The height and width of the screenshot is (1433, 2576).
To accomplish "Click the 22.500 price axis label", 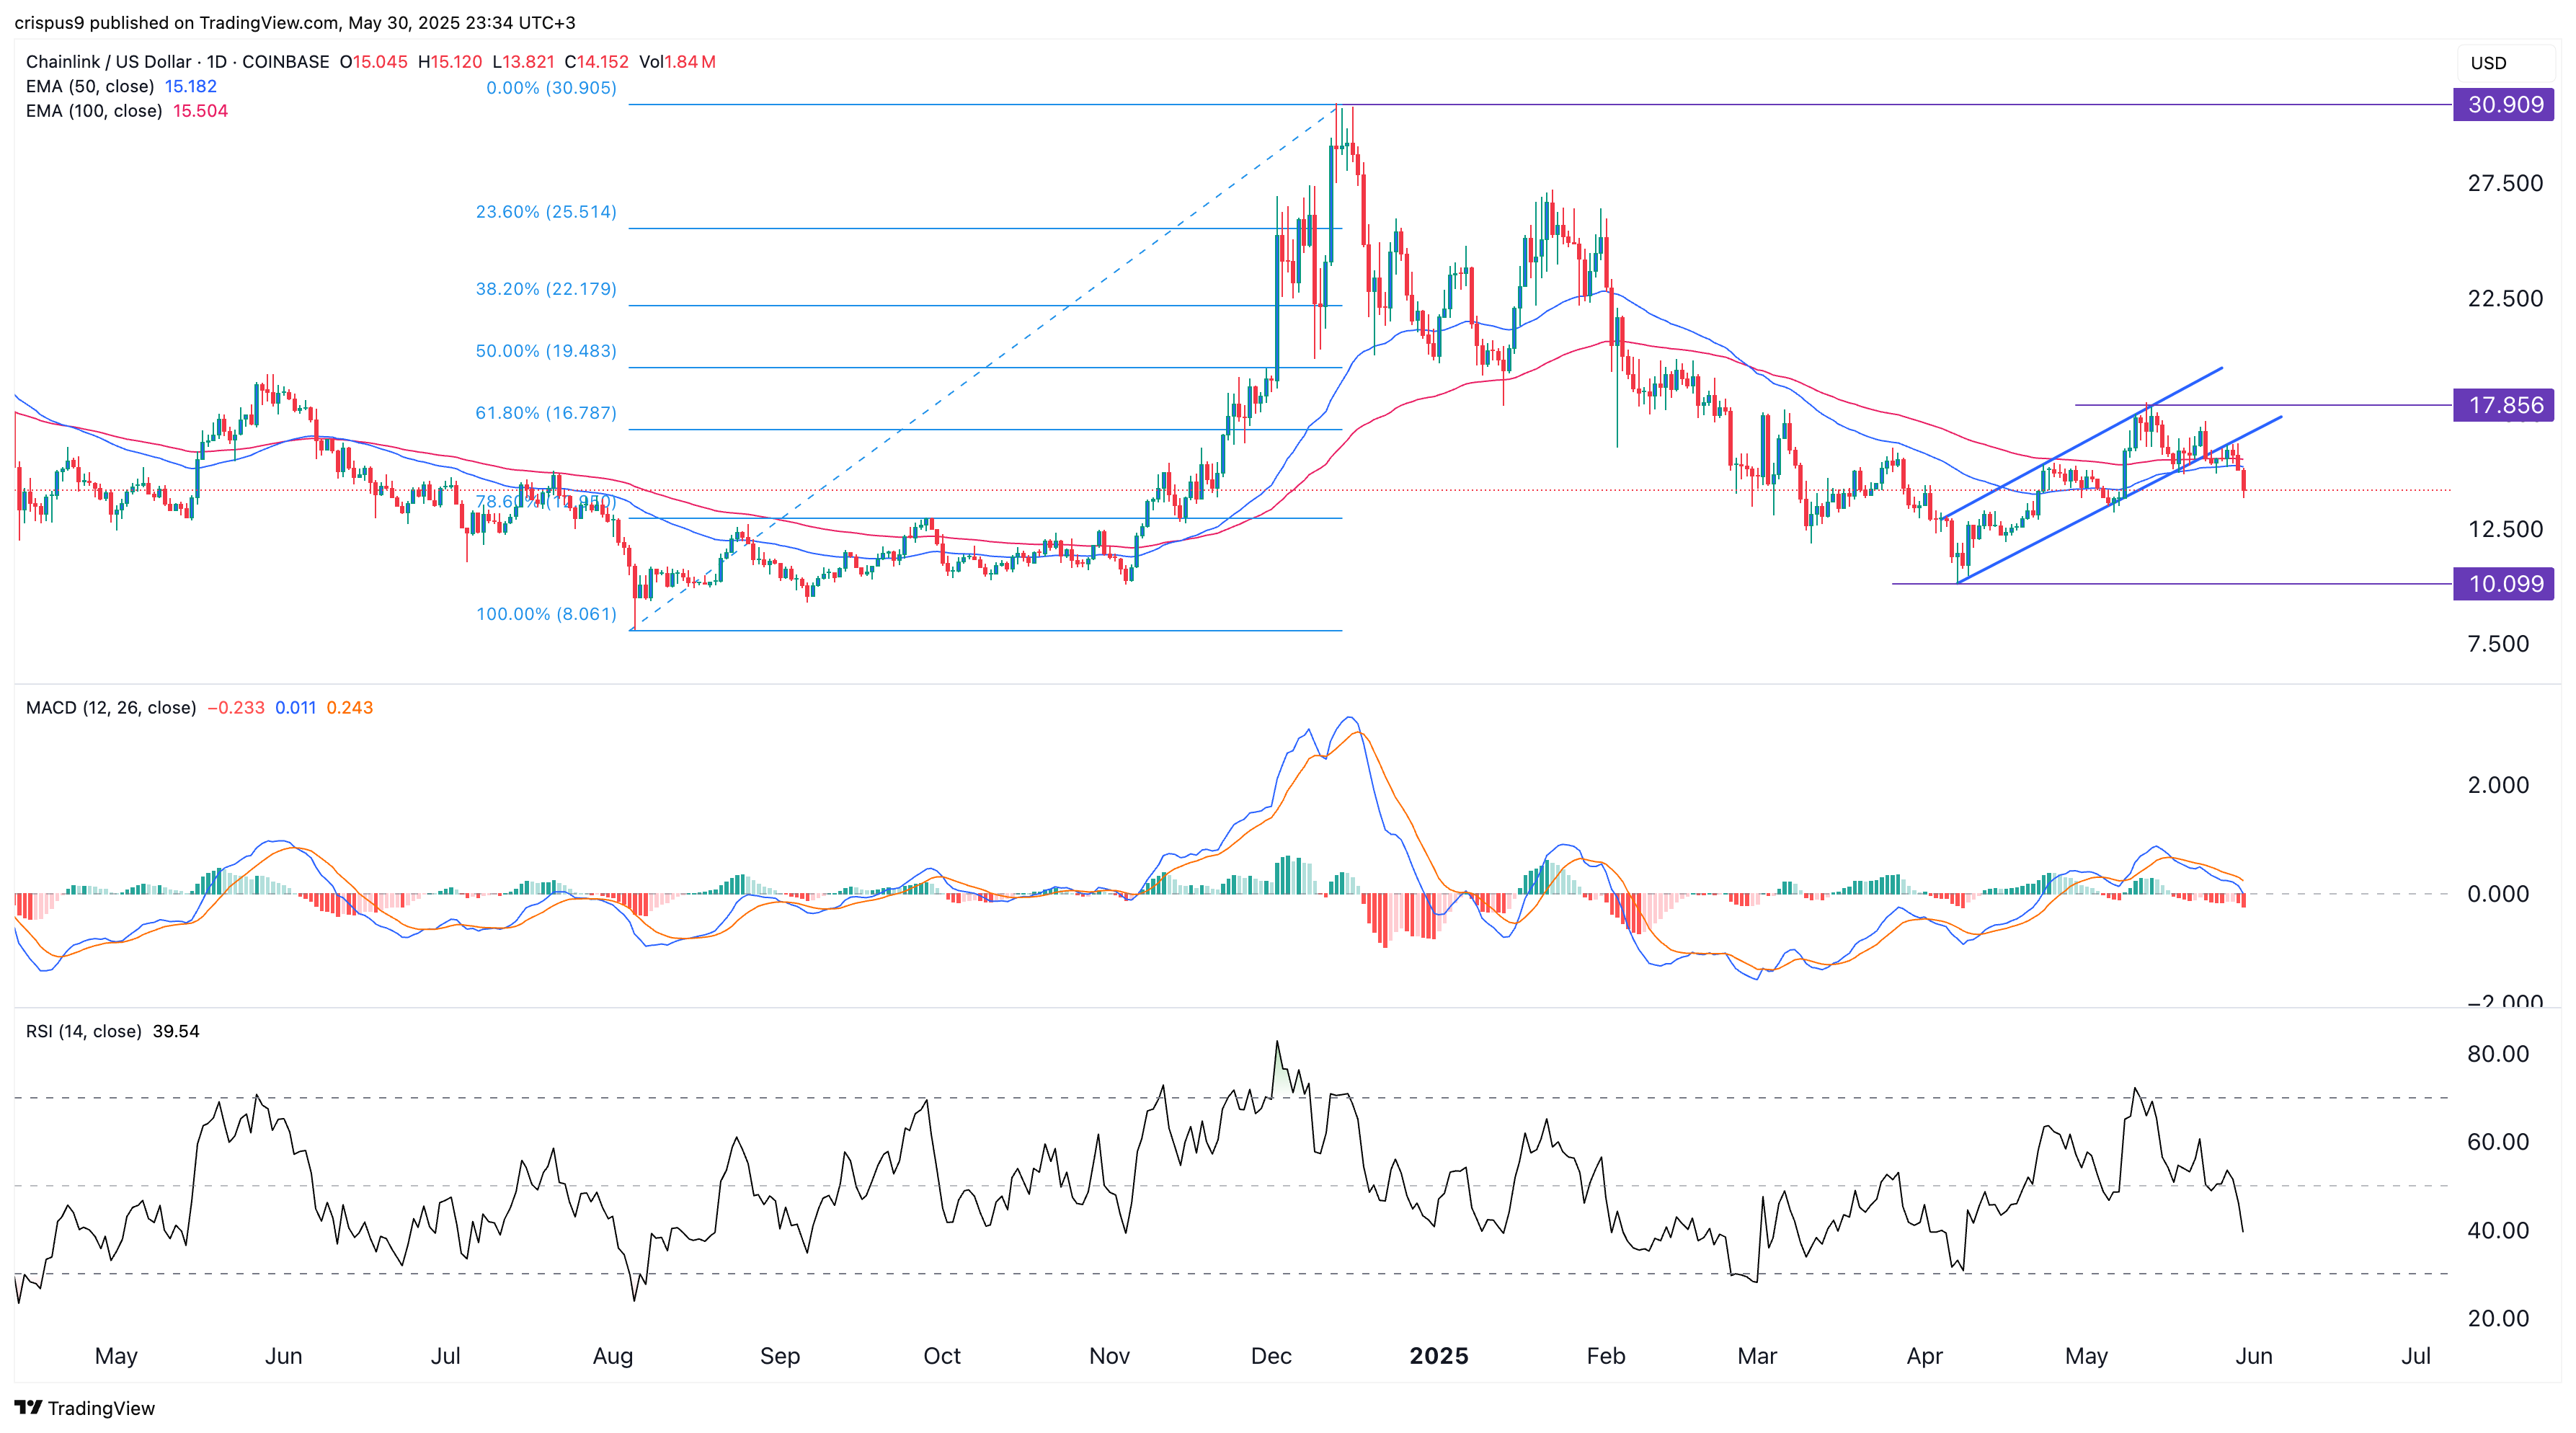I will pos(2505,298).
